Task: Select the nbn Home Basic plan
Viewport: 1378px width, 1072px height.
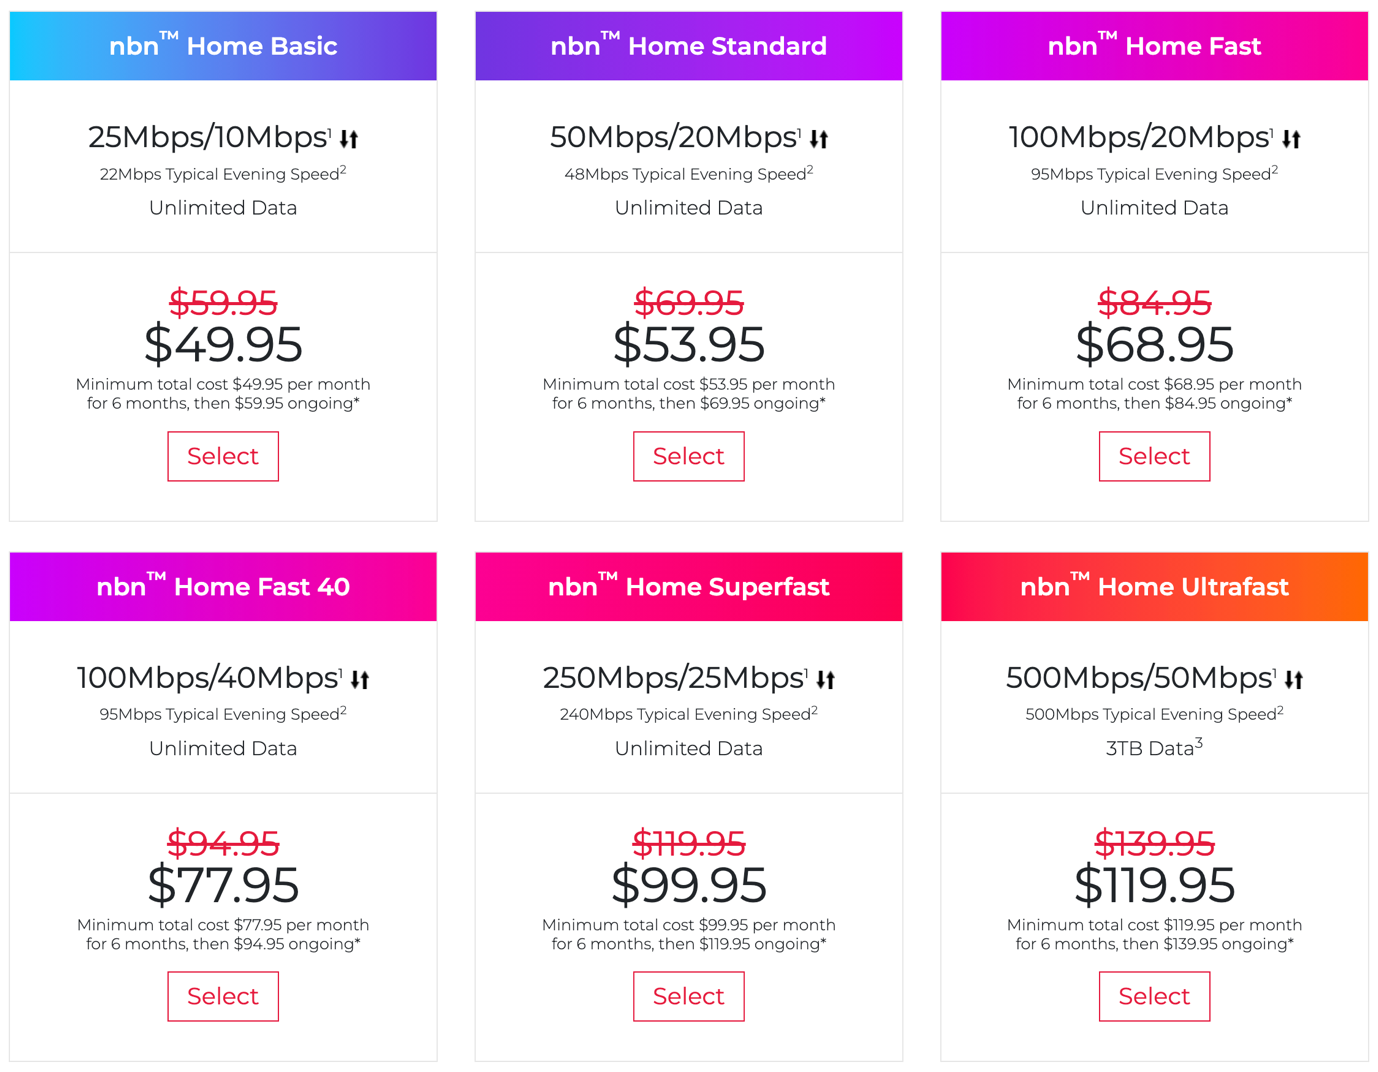Action: click(x=223, y=456)
